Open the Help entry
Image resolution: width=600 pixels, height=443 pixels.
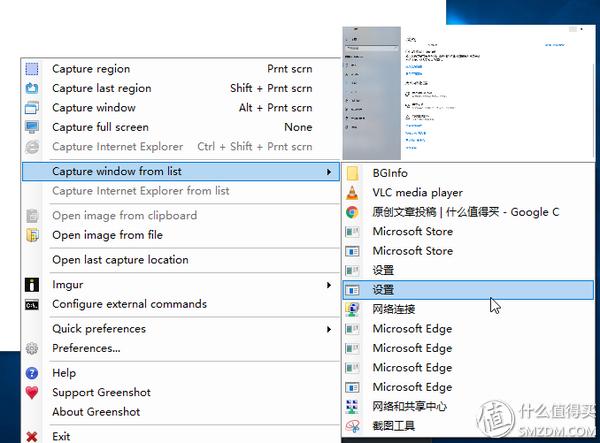coord(181,373)
